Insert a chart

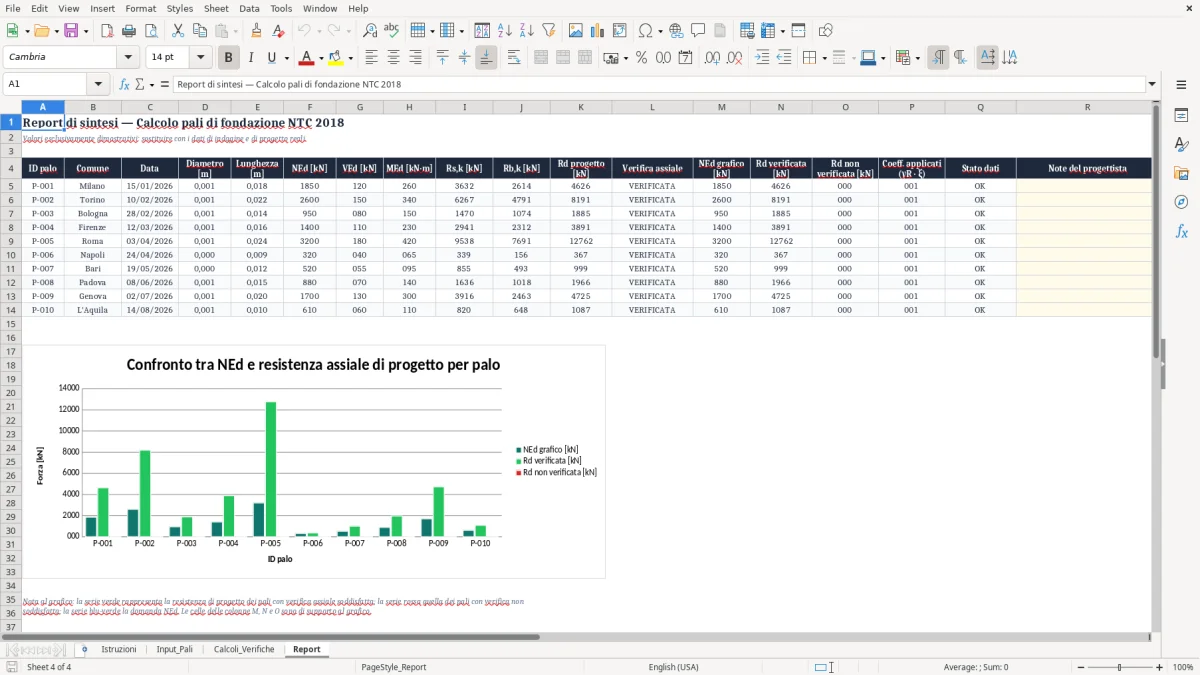pyautogui.click(x=598, y=31)
